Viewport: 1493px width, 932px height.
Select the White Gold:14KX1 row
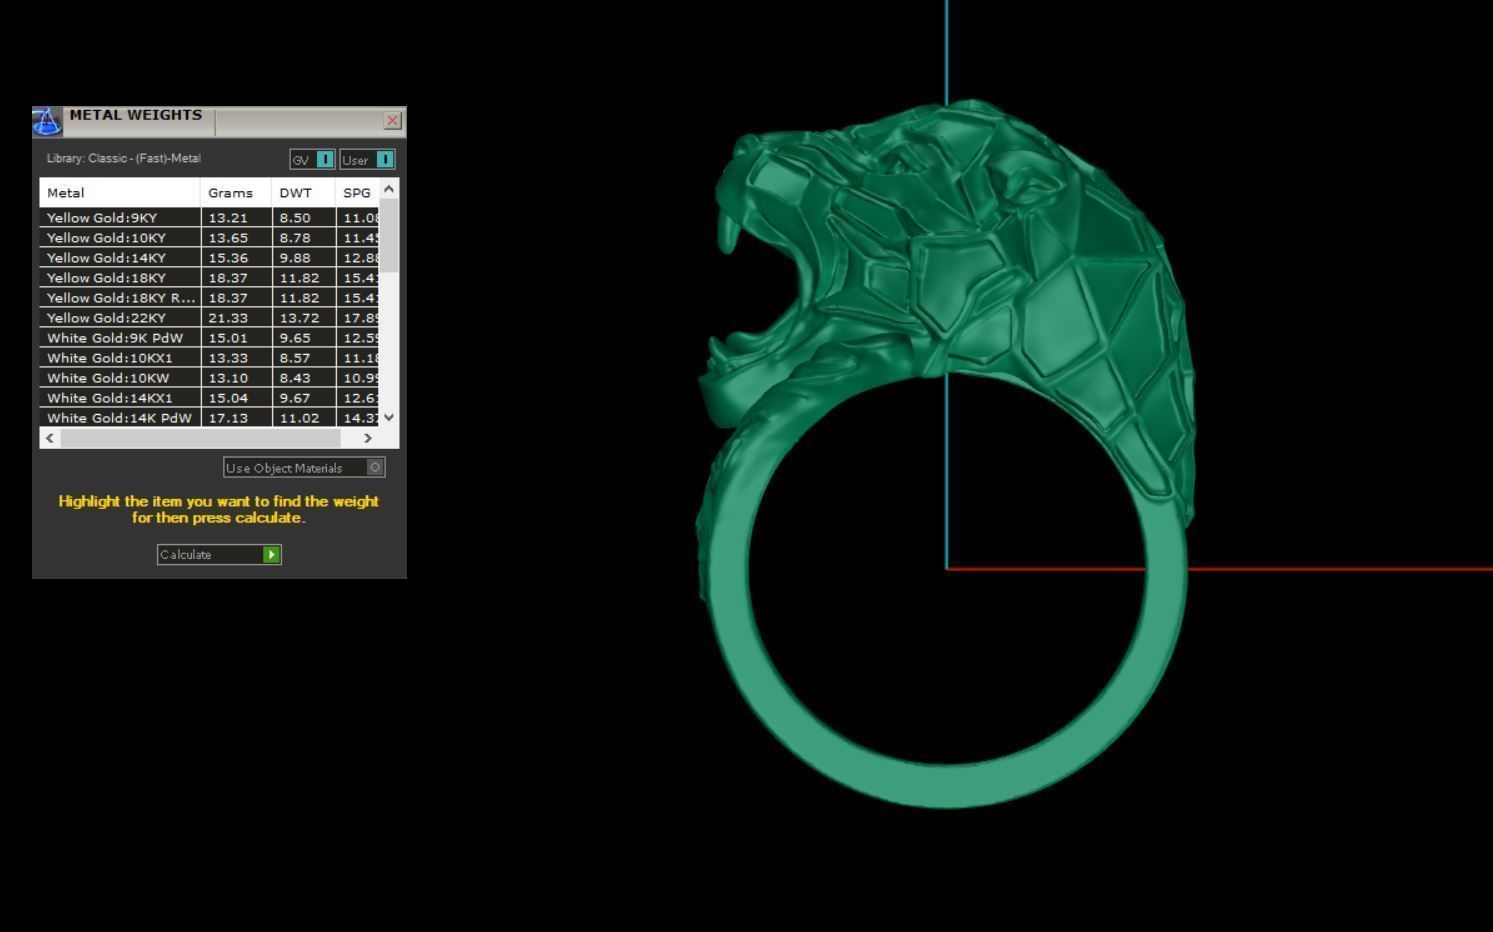pyautogui.click(x=209, y=397)
